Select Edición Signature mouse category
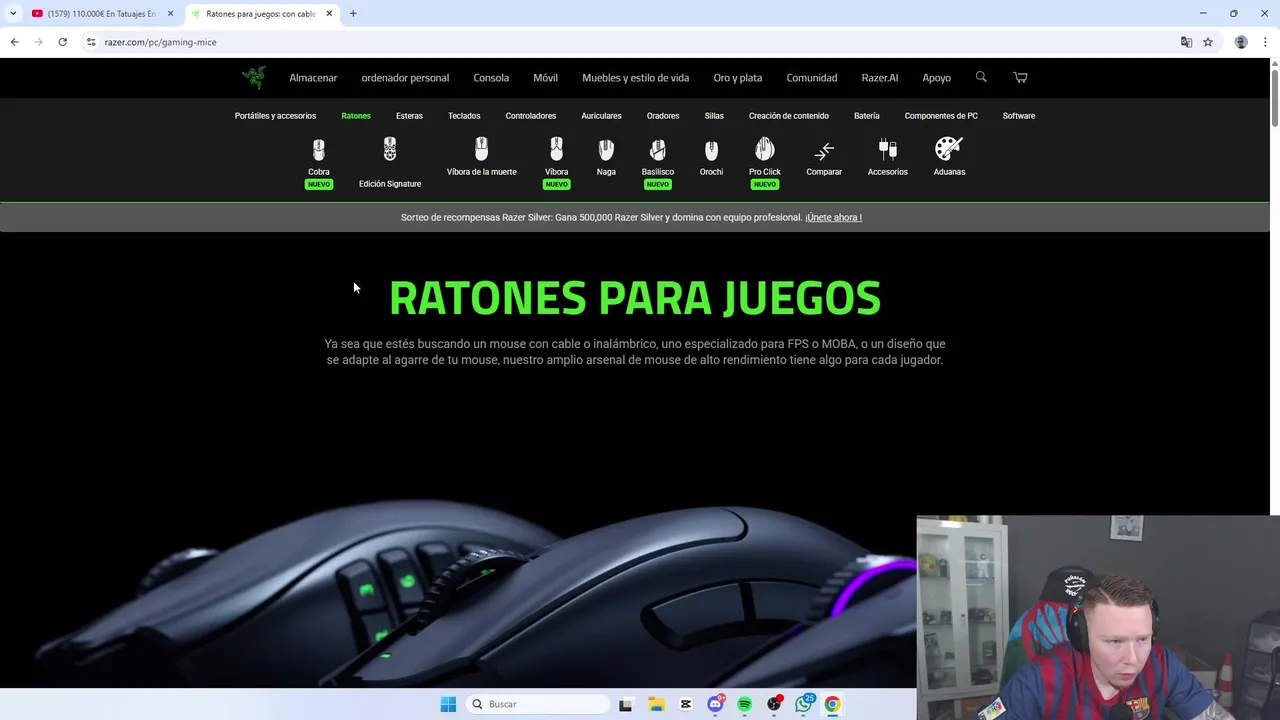 (390, 163)
